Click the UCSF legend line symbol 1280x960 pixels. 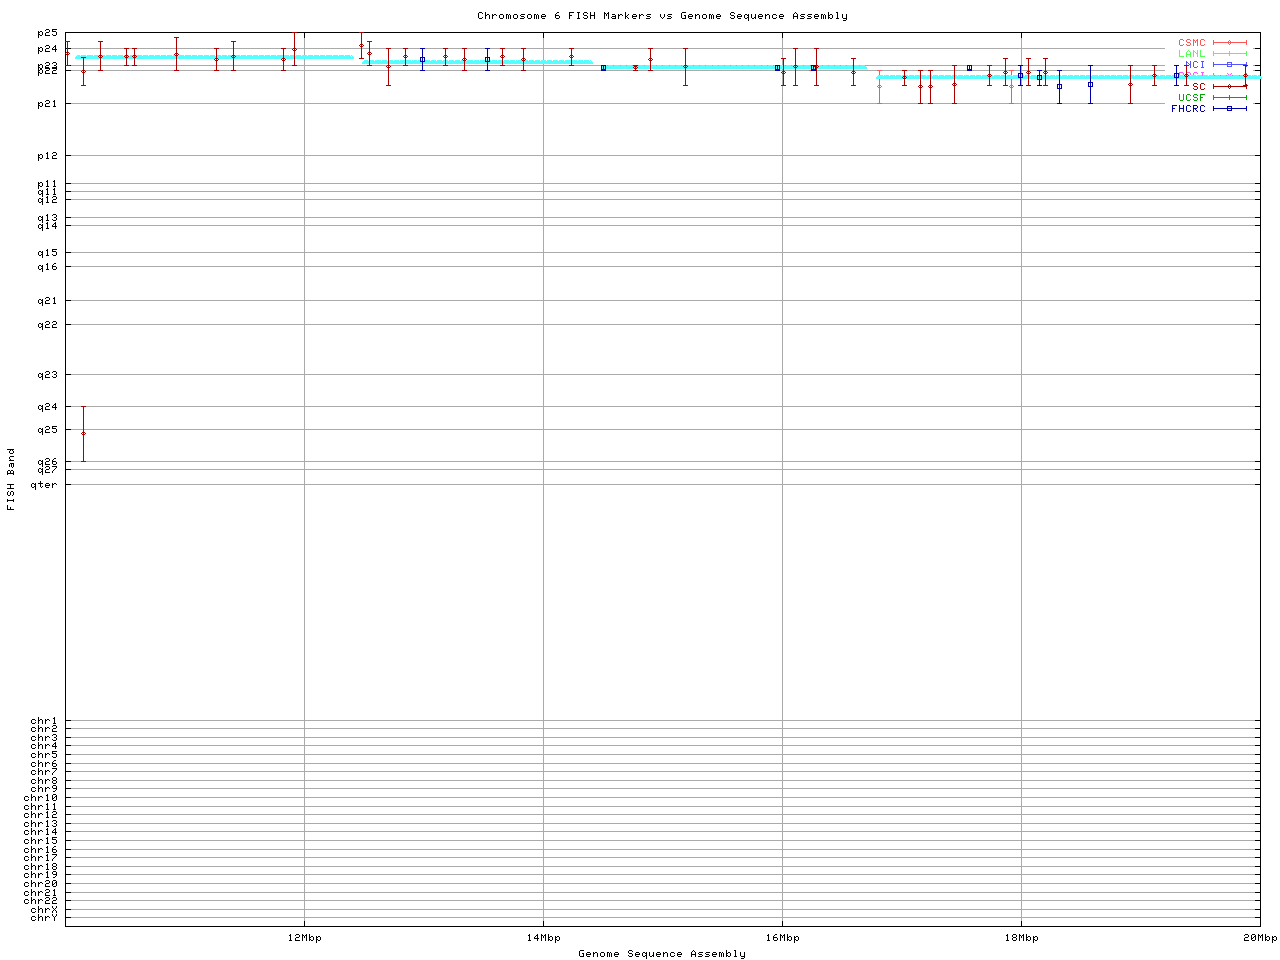click(x=1229, y=98)
